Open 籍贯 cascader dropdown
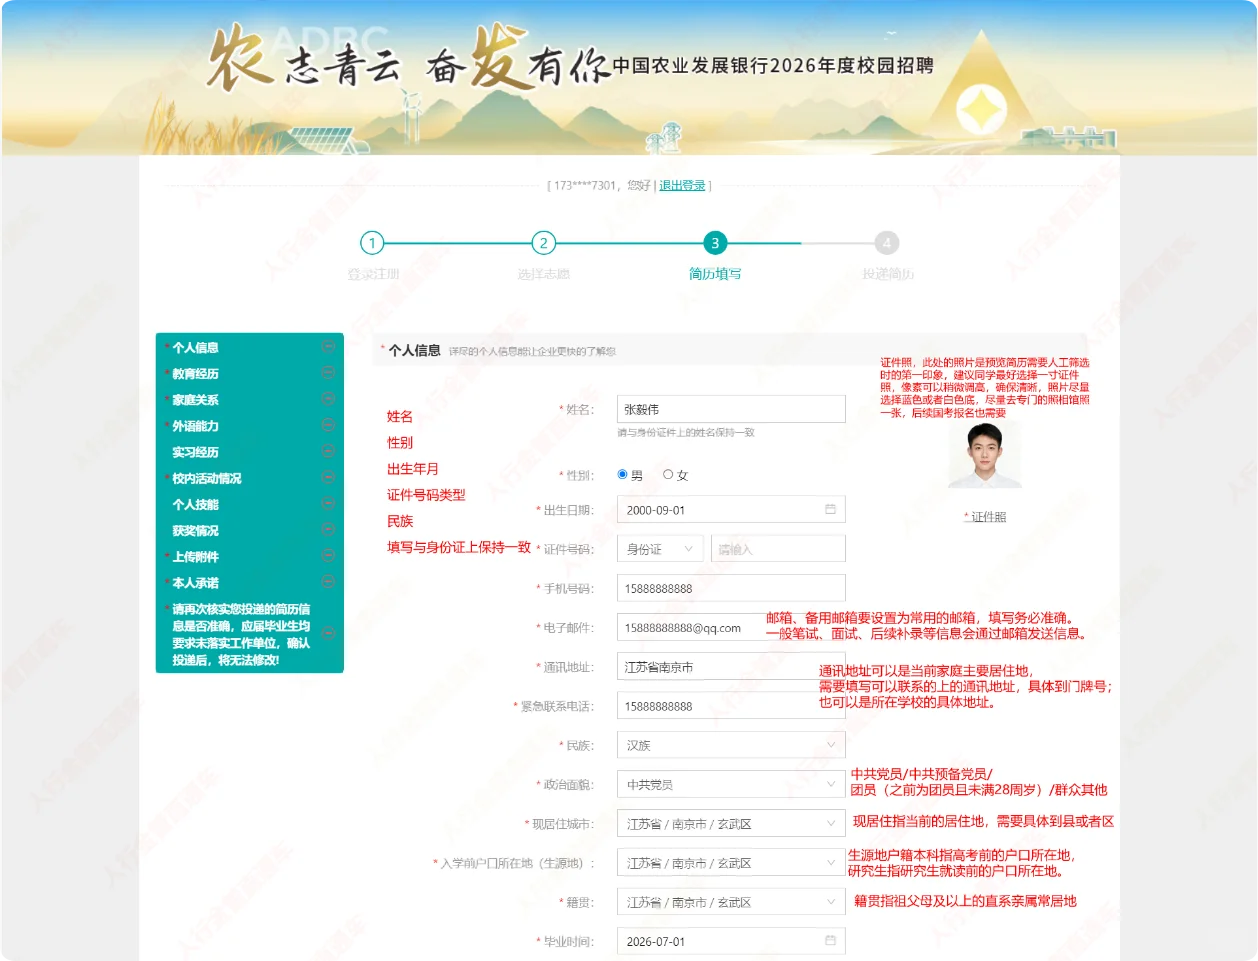 click(731, 902)
